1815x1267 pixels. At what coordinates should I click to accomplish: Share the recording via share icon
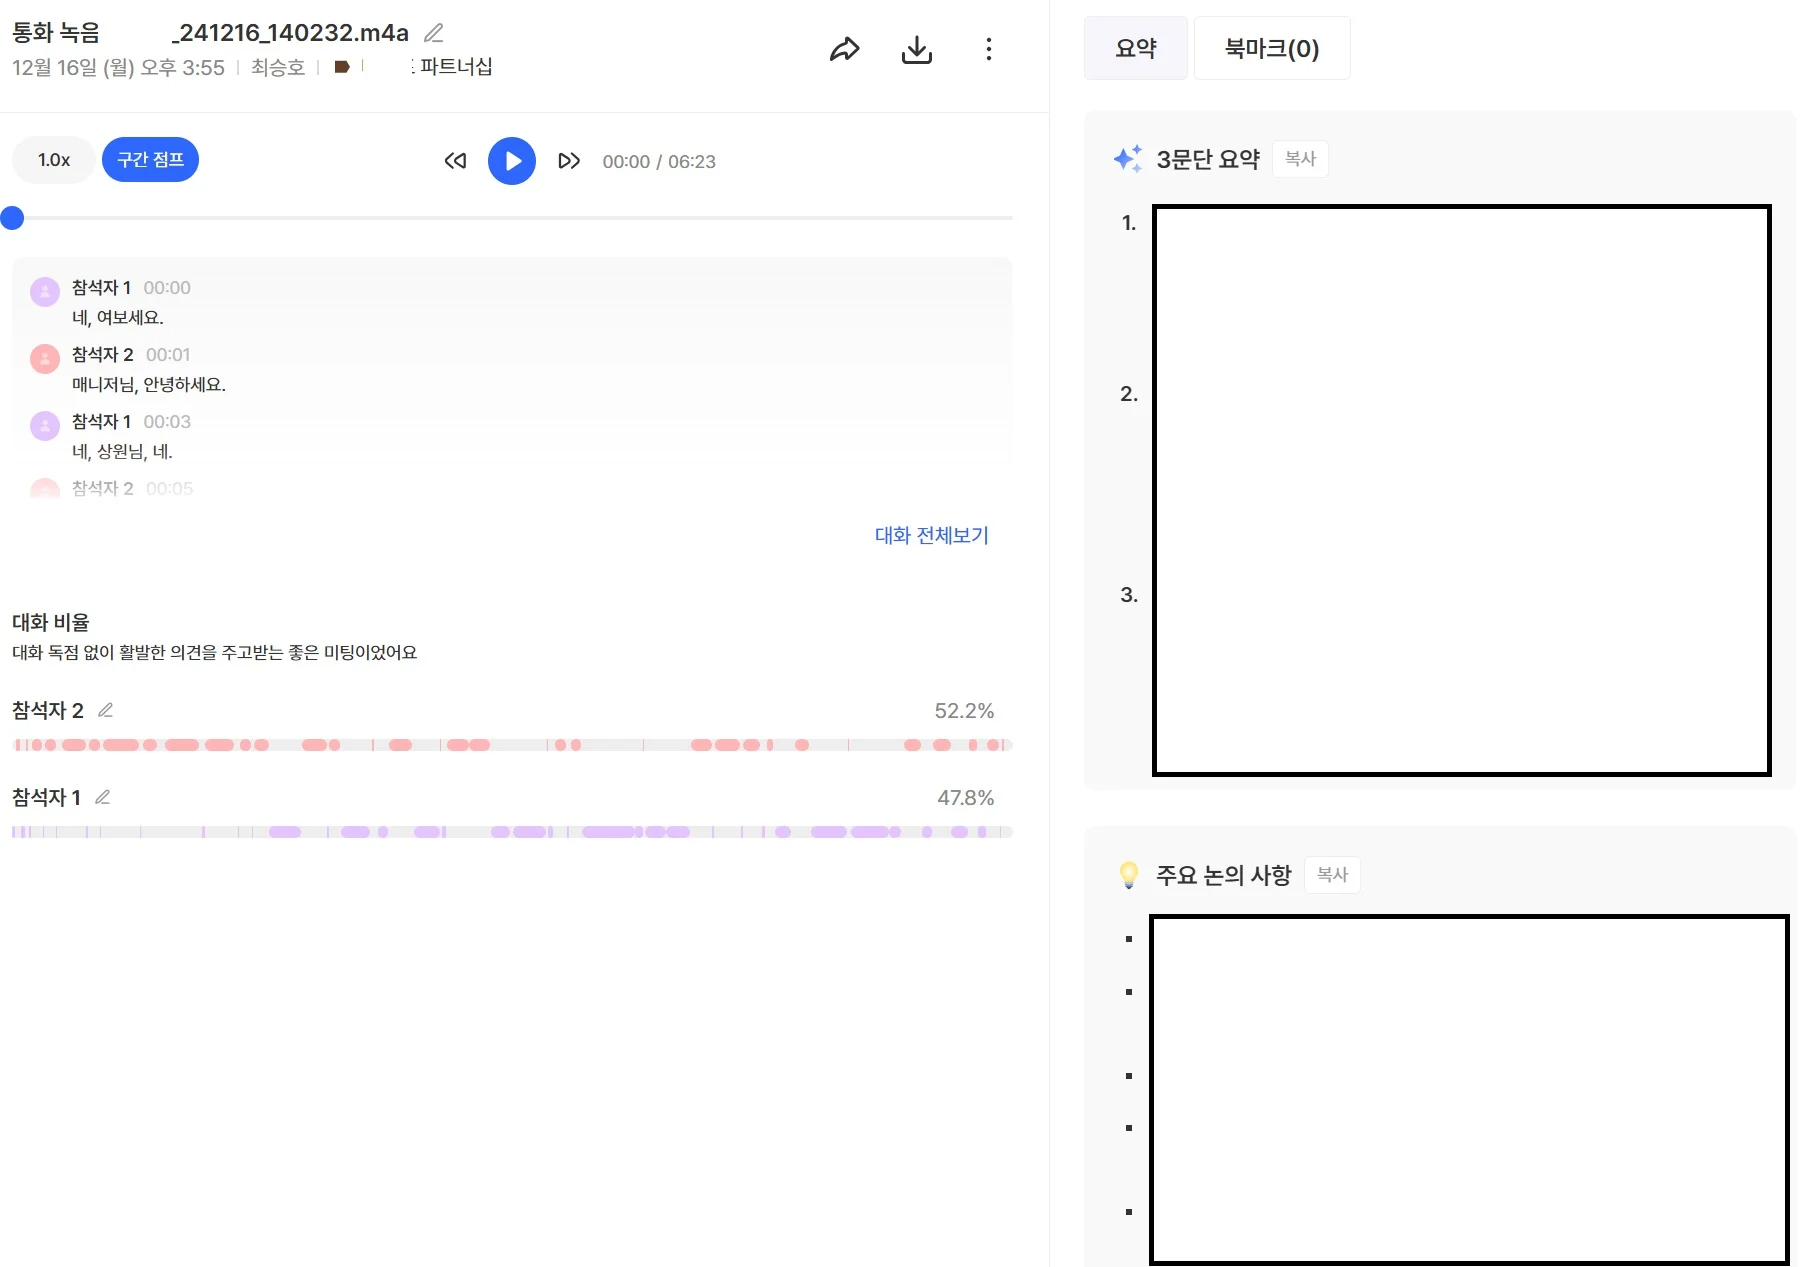tap(845, 49)
